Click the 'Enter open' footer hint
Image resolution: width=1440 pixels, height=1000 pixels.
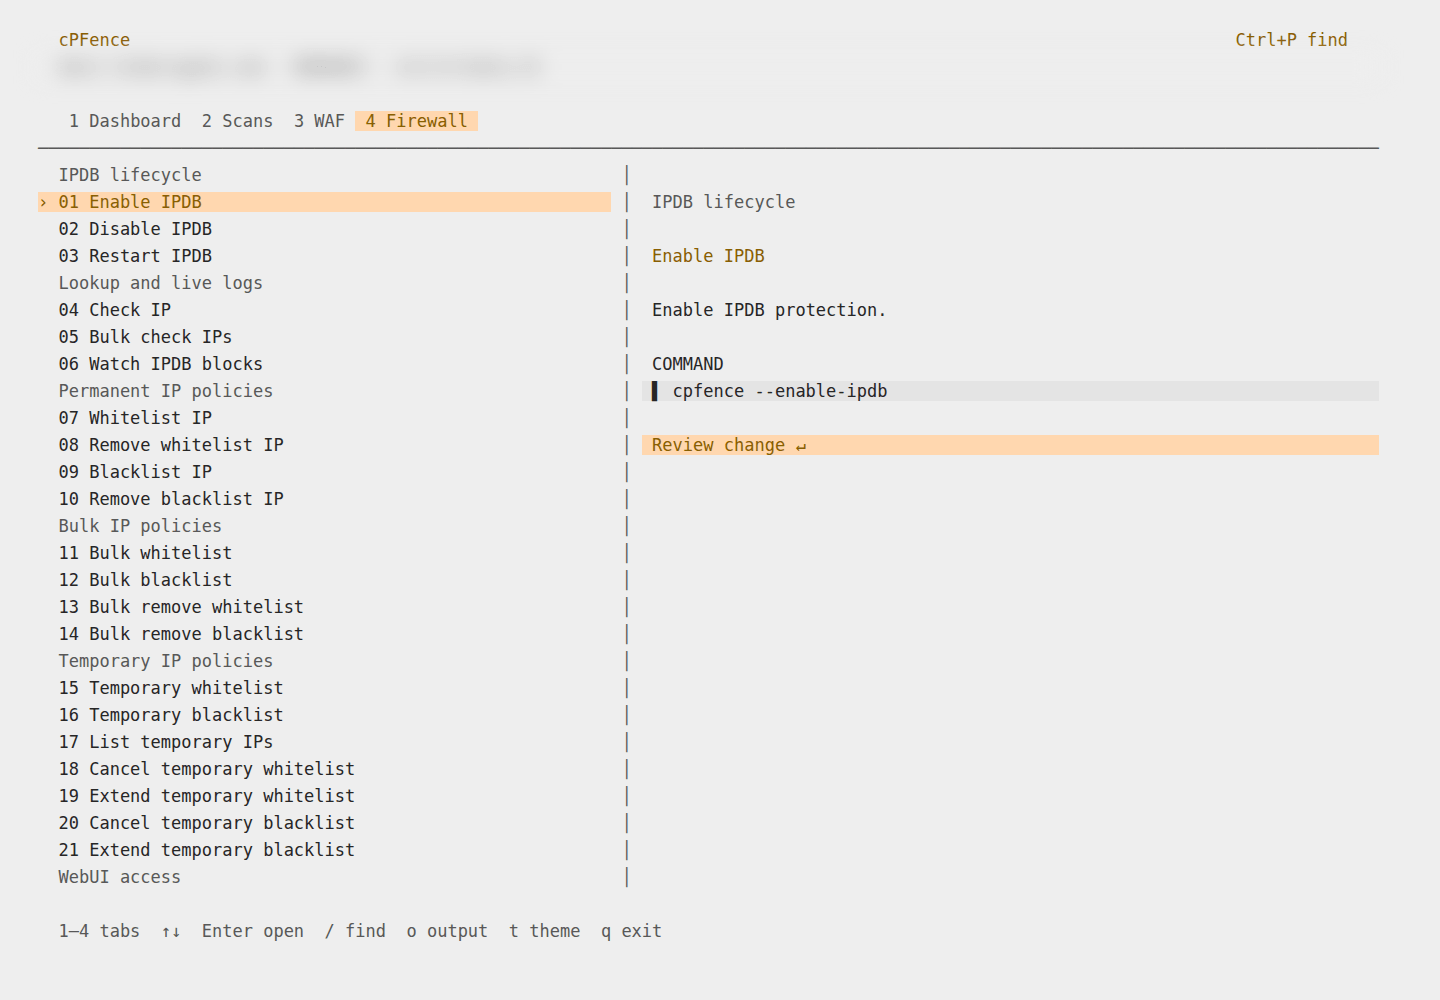point(252,931)
